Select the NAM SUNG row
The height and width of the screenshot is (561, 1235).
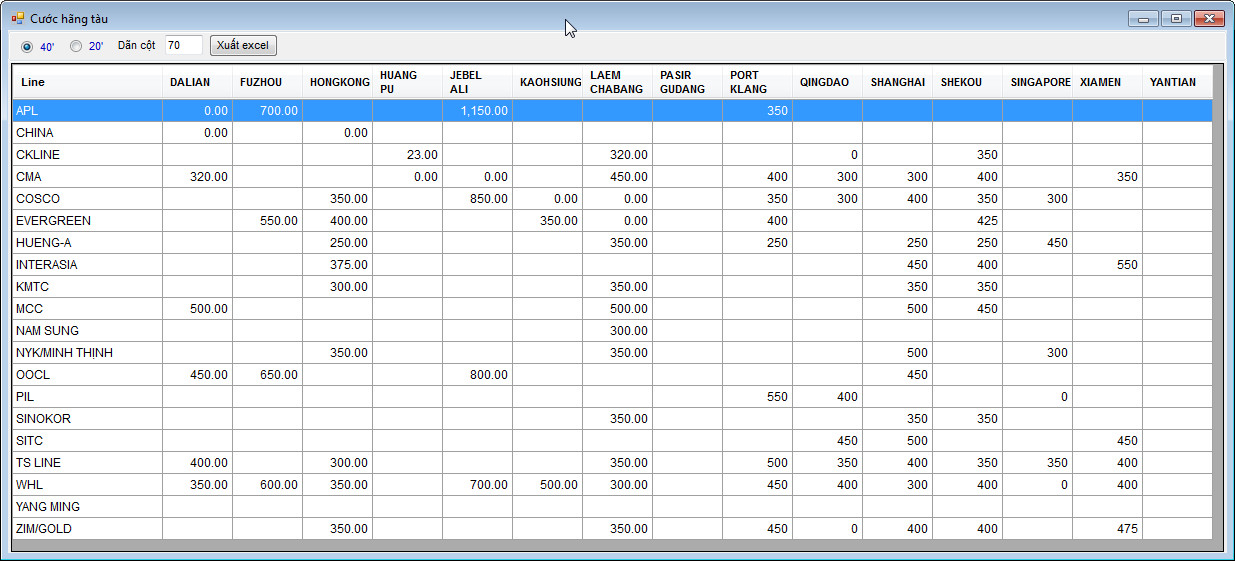pos(612,330)
